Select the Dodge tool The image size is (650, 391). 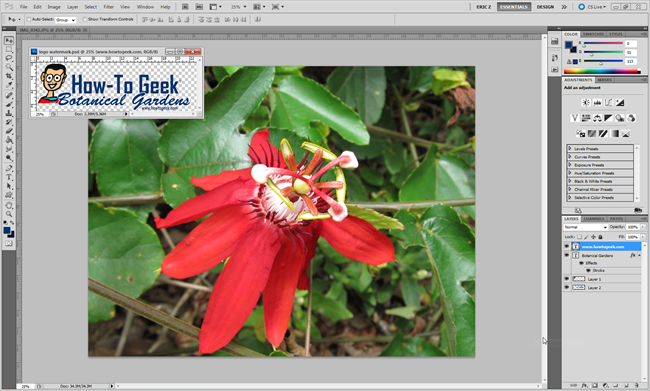[x=9, y=158]
